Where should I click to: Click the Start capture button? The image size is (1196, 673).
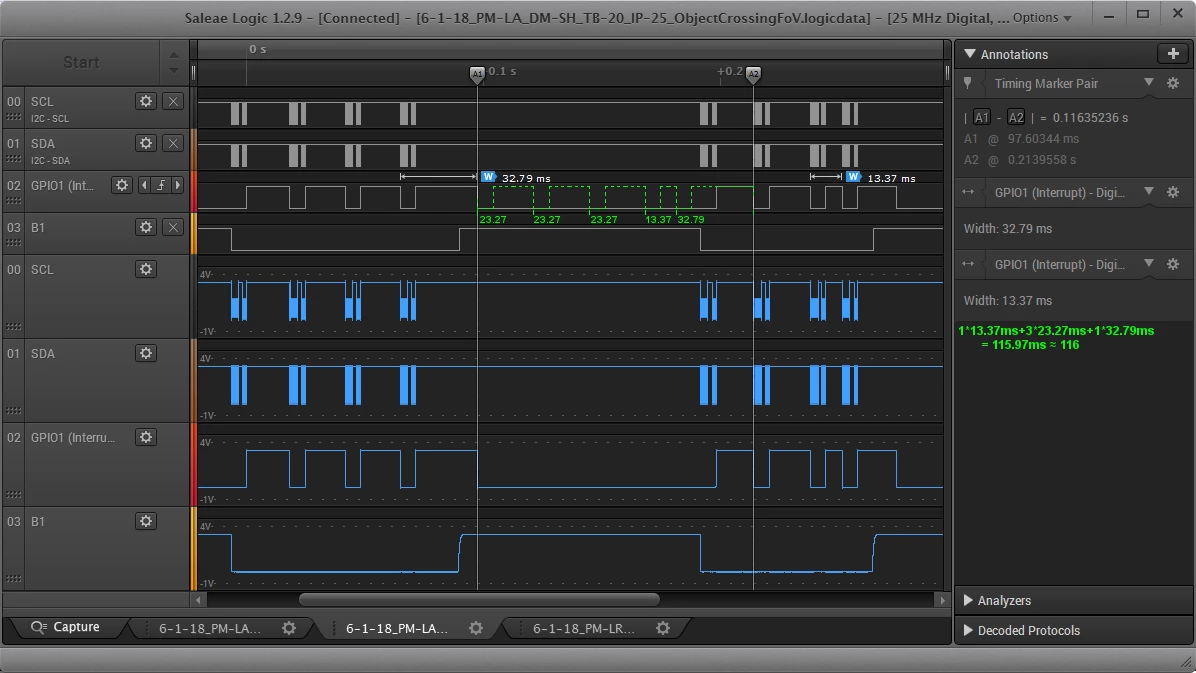click(81, 63)
